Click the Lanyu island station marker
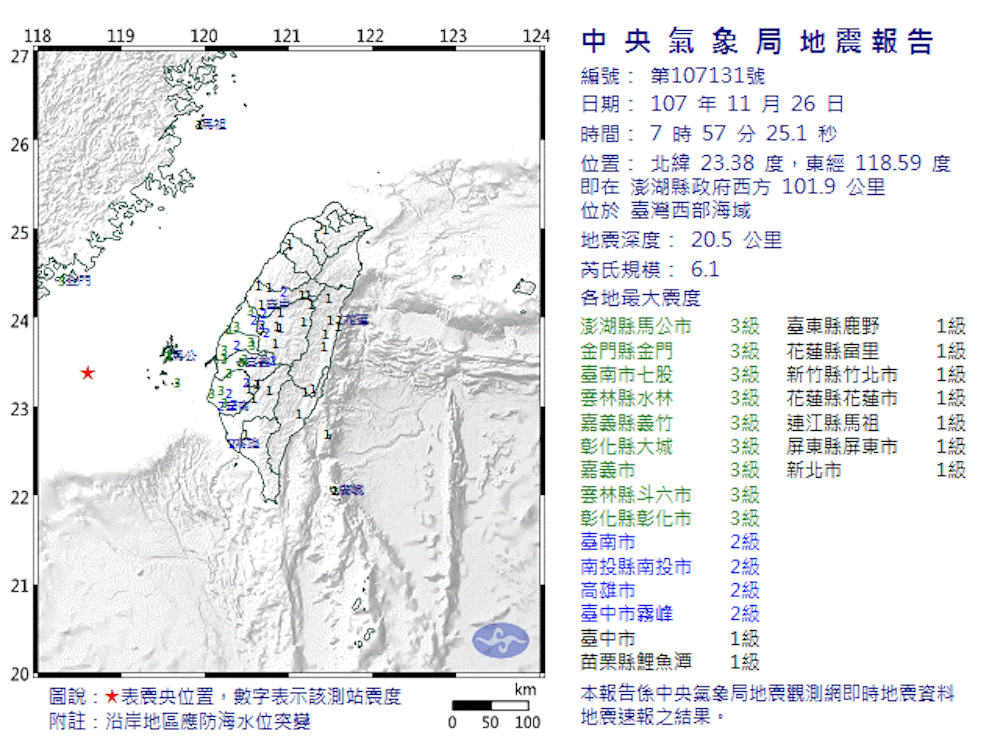The width and height of the screenshot is (1000, 750). coord(336,490)
